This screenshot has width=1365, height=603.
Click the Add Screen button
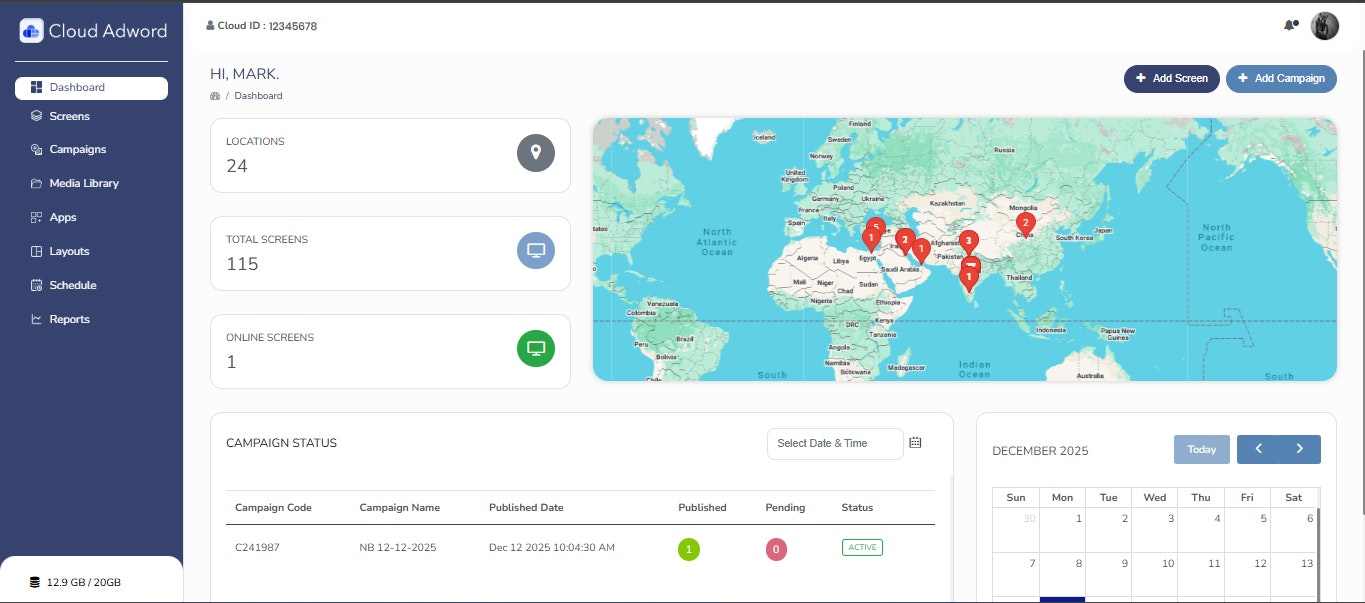(1171, 78)
